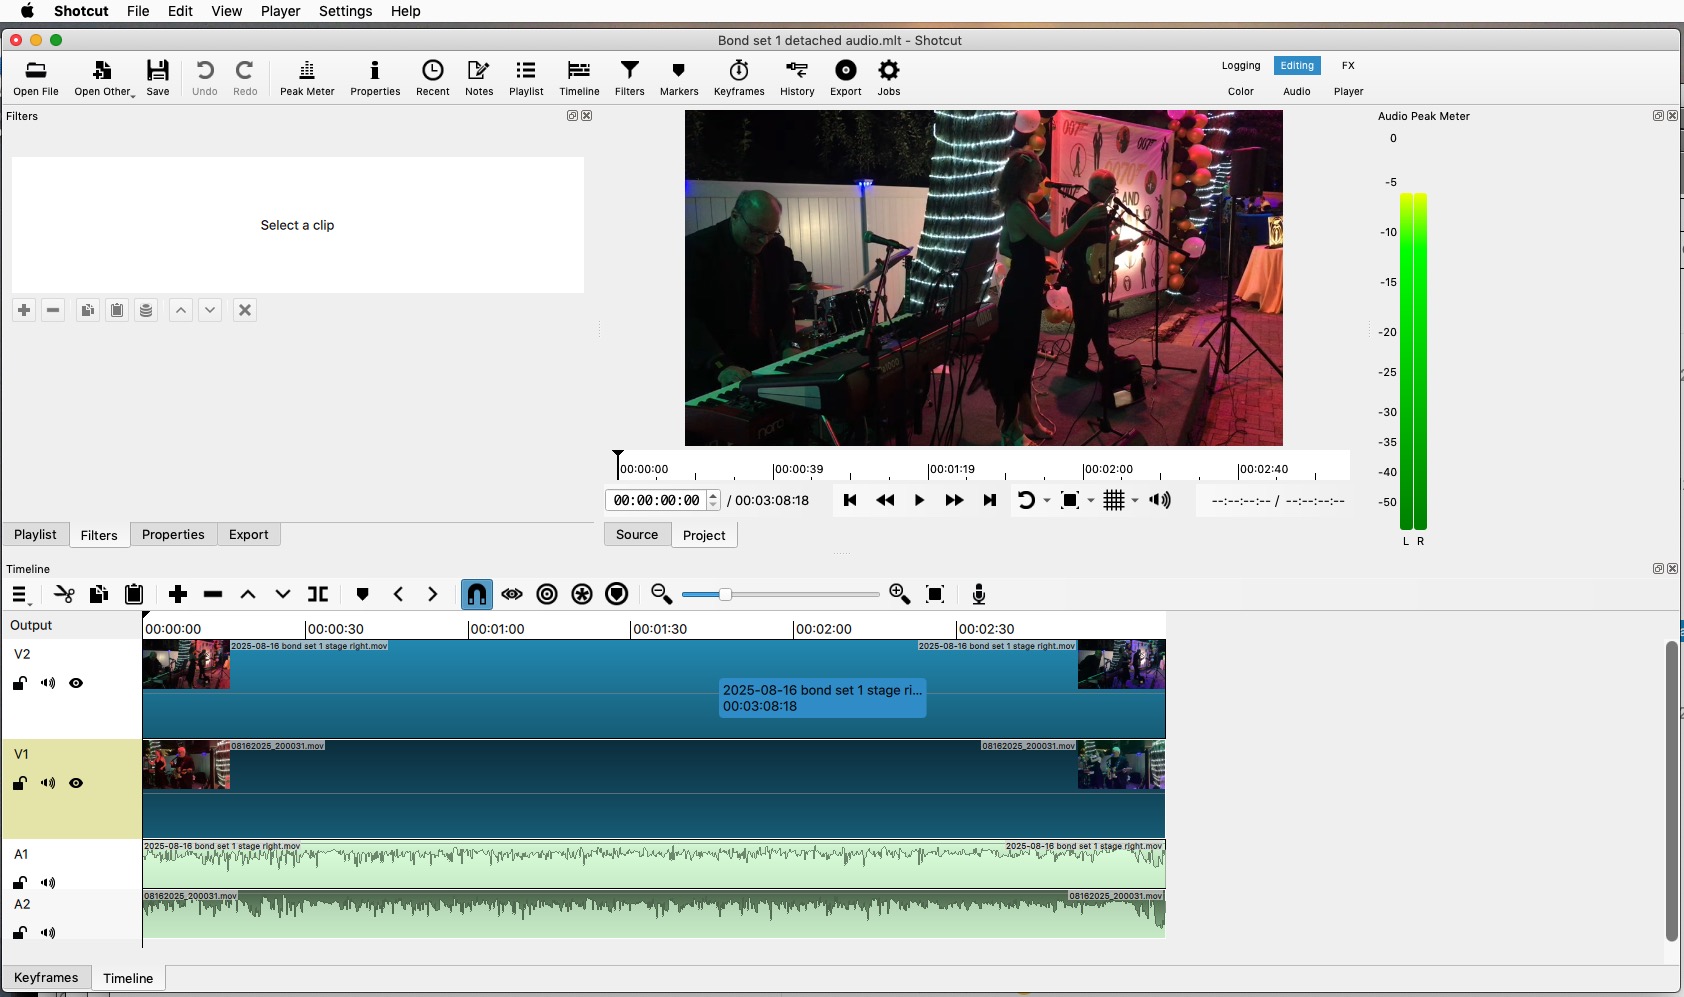Expand the player zoom dropdown arrow
This screenshot has height=997, width=1684.
pos(1091,500)
